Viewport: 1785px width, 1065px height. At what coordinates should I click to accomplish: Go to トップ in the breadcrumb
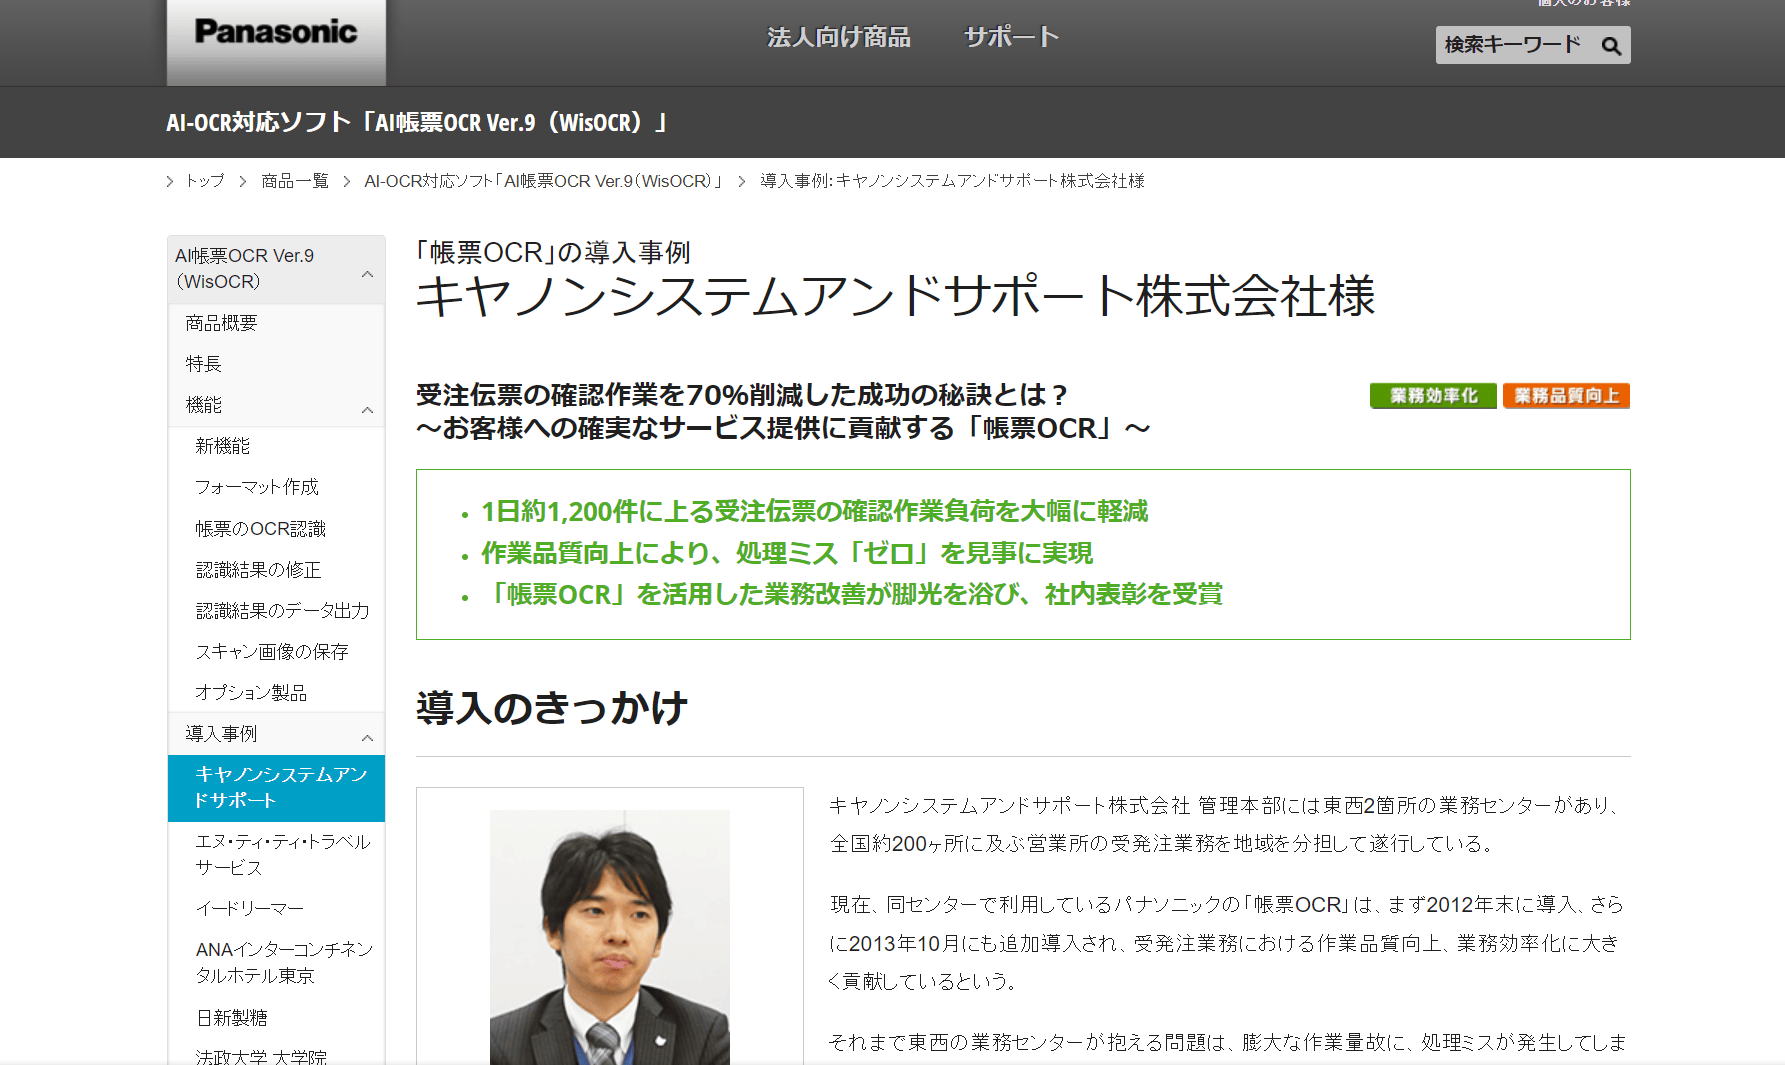(x=205, y=181)
